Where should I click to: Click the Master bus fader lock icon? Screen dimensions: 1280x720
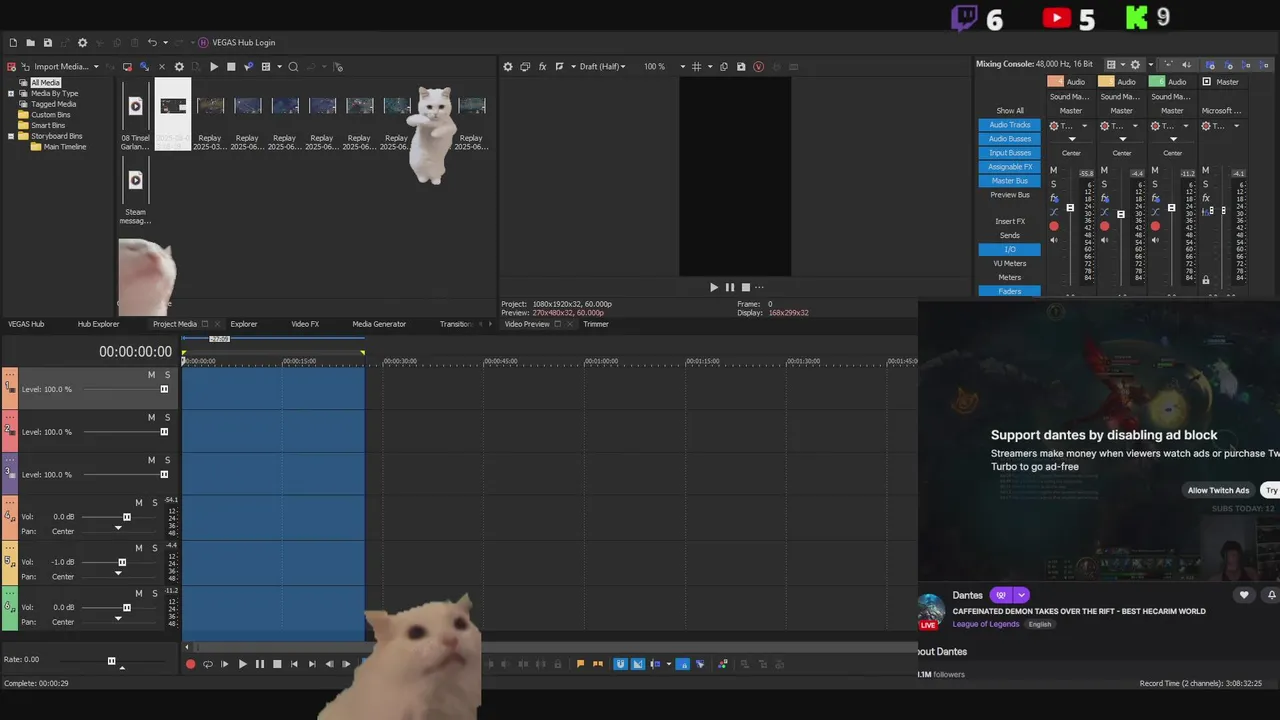(1206, 281)
